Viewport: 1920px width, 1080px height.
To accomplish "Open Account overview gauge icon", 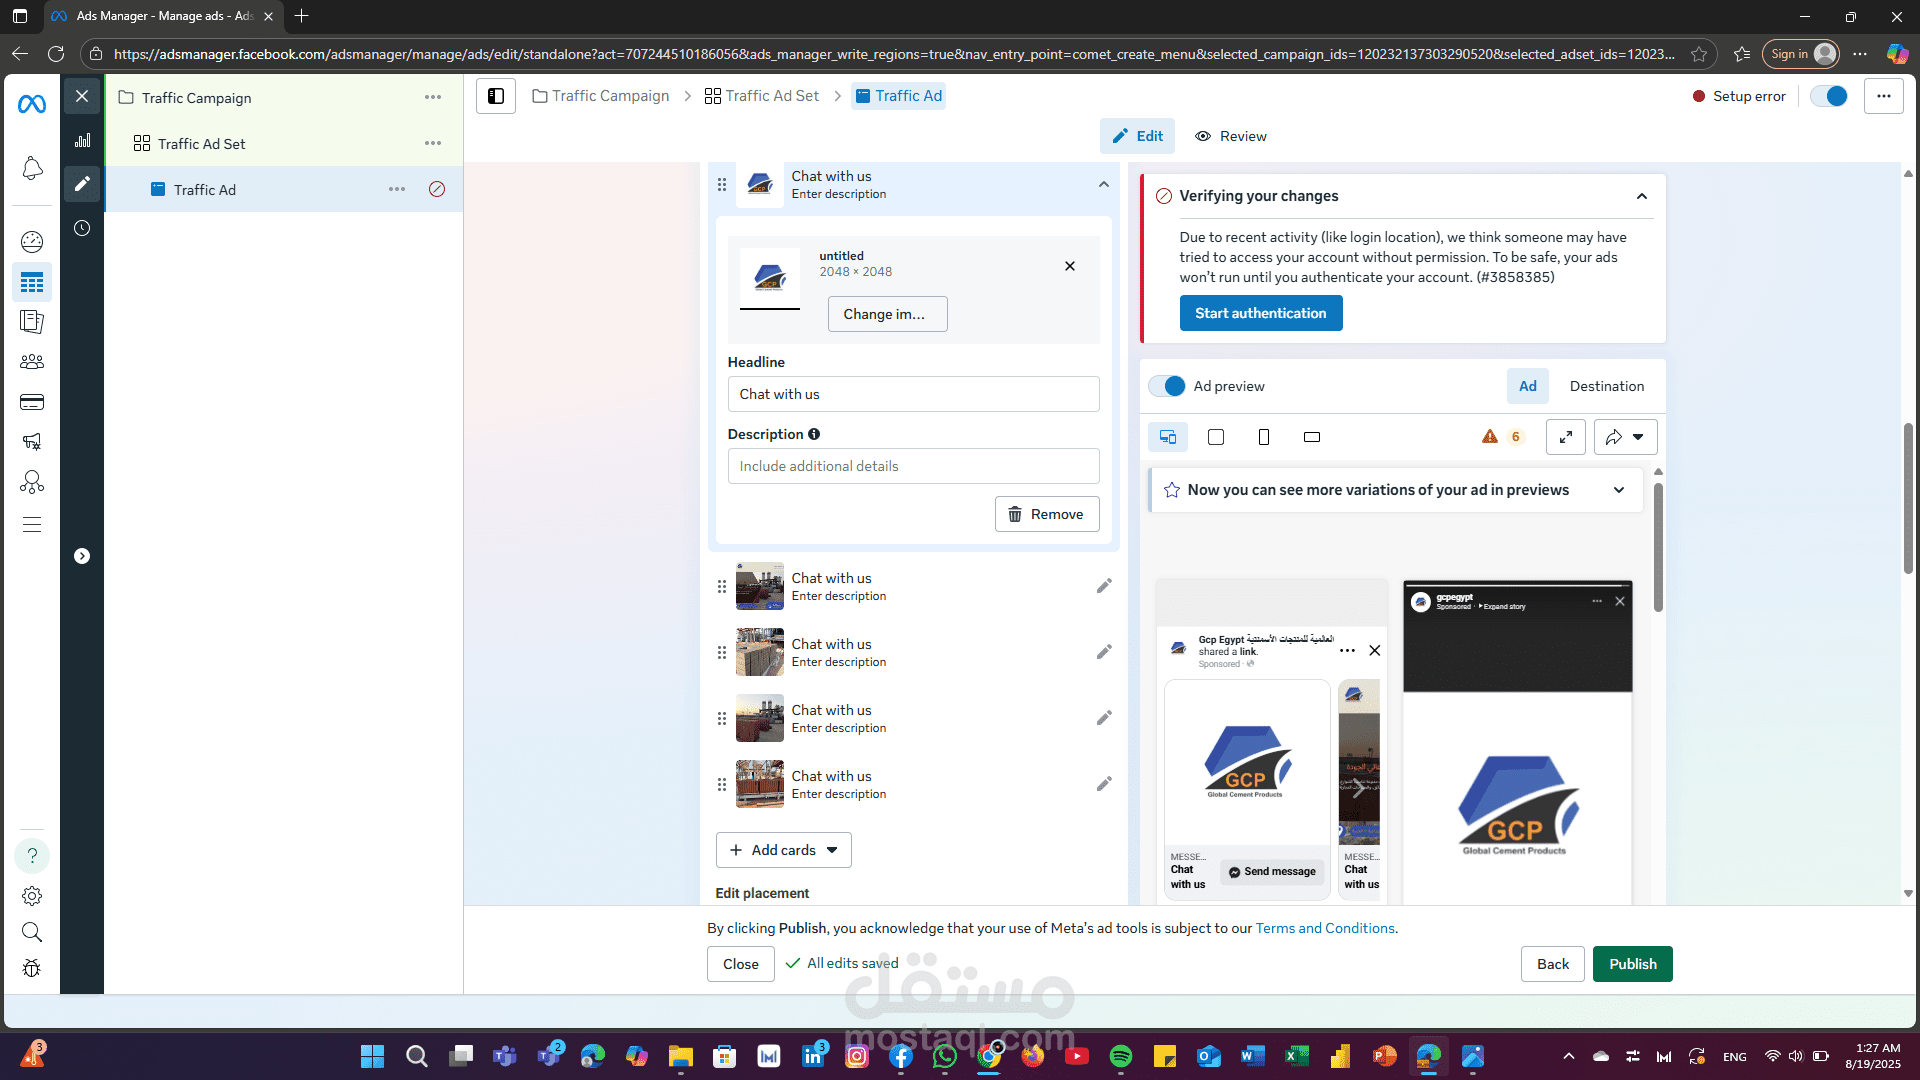I will point(32,241).
